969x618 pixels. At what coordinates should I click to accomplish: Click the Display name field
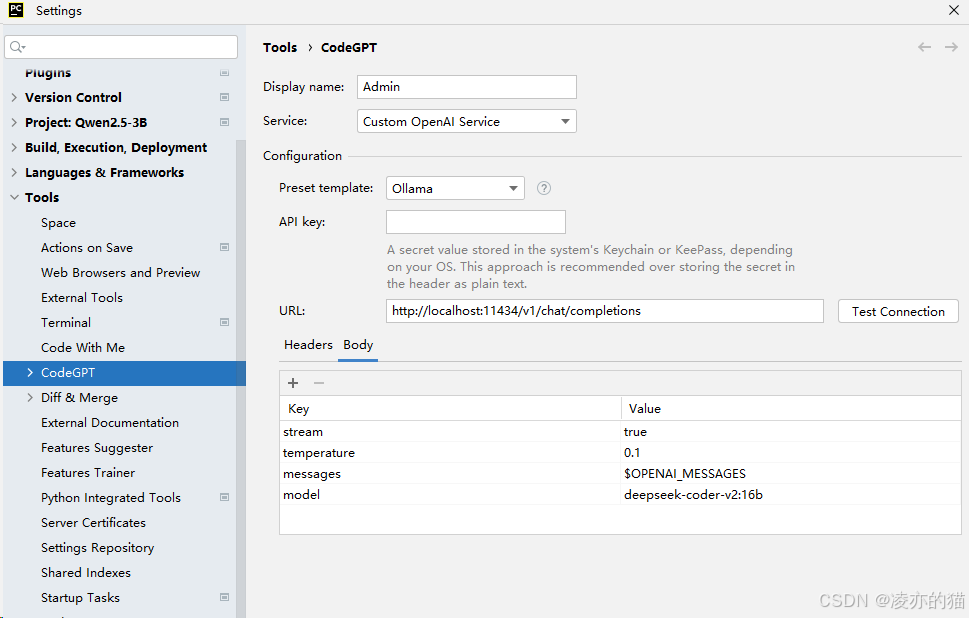[x=467, y=87]
